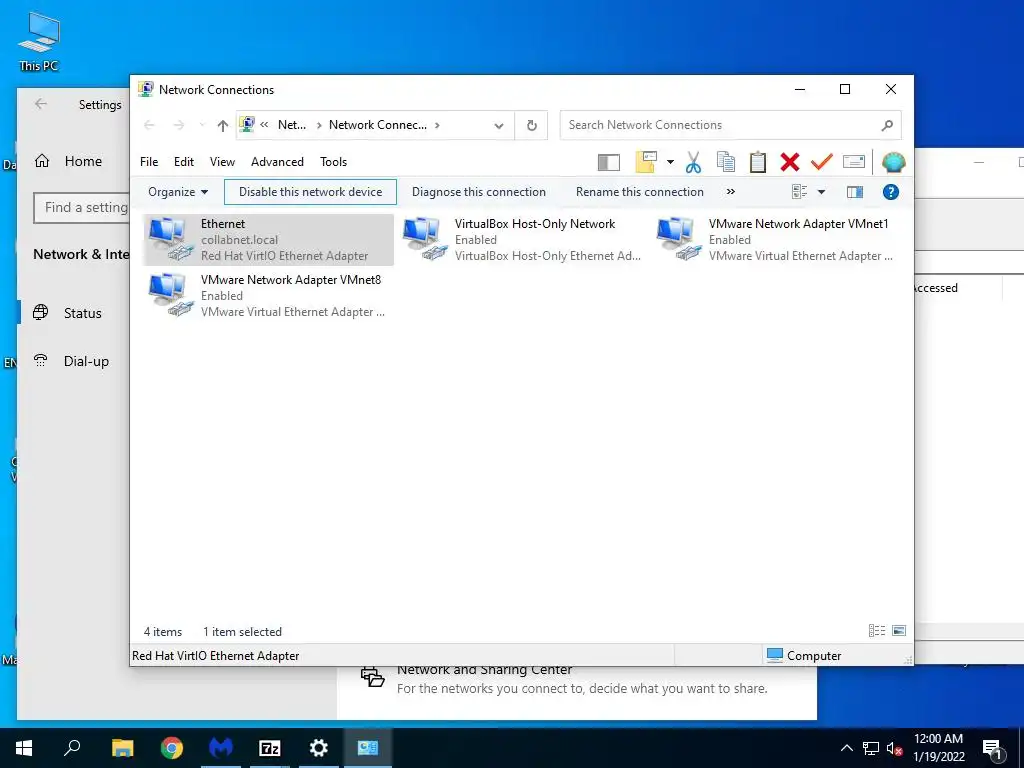Expand the toolbar overflow chevron

pos(731,192)
